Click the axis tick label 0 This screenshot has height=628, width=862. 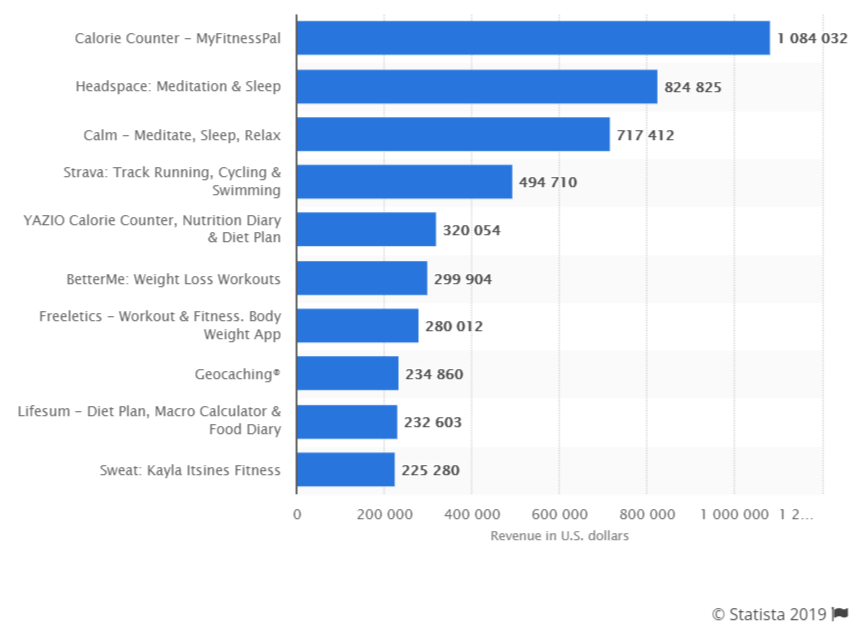pyautogui.click(x=297, y=514)
